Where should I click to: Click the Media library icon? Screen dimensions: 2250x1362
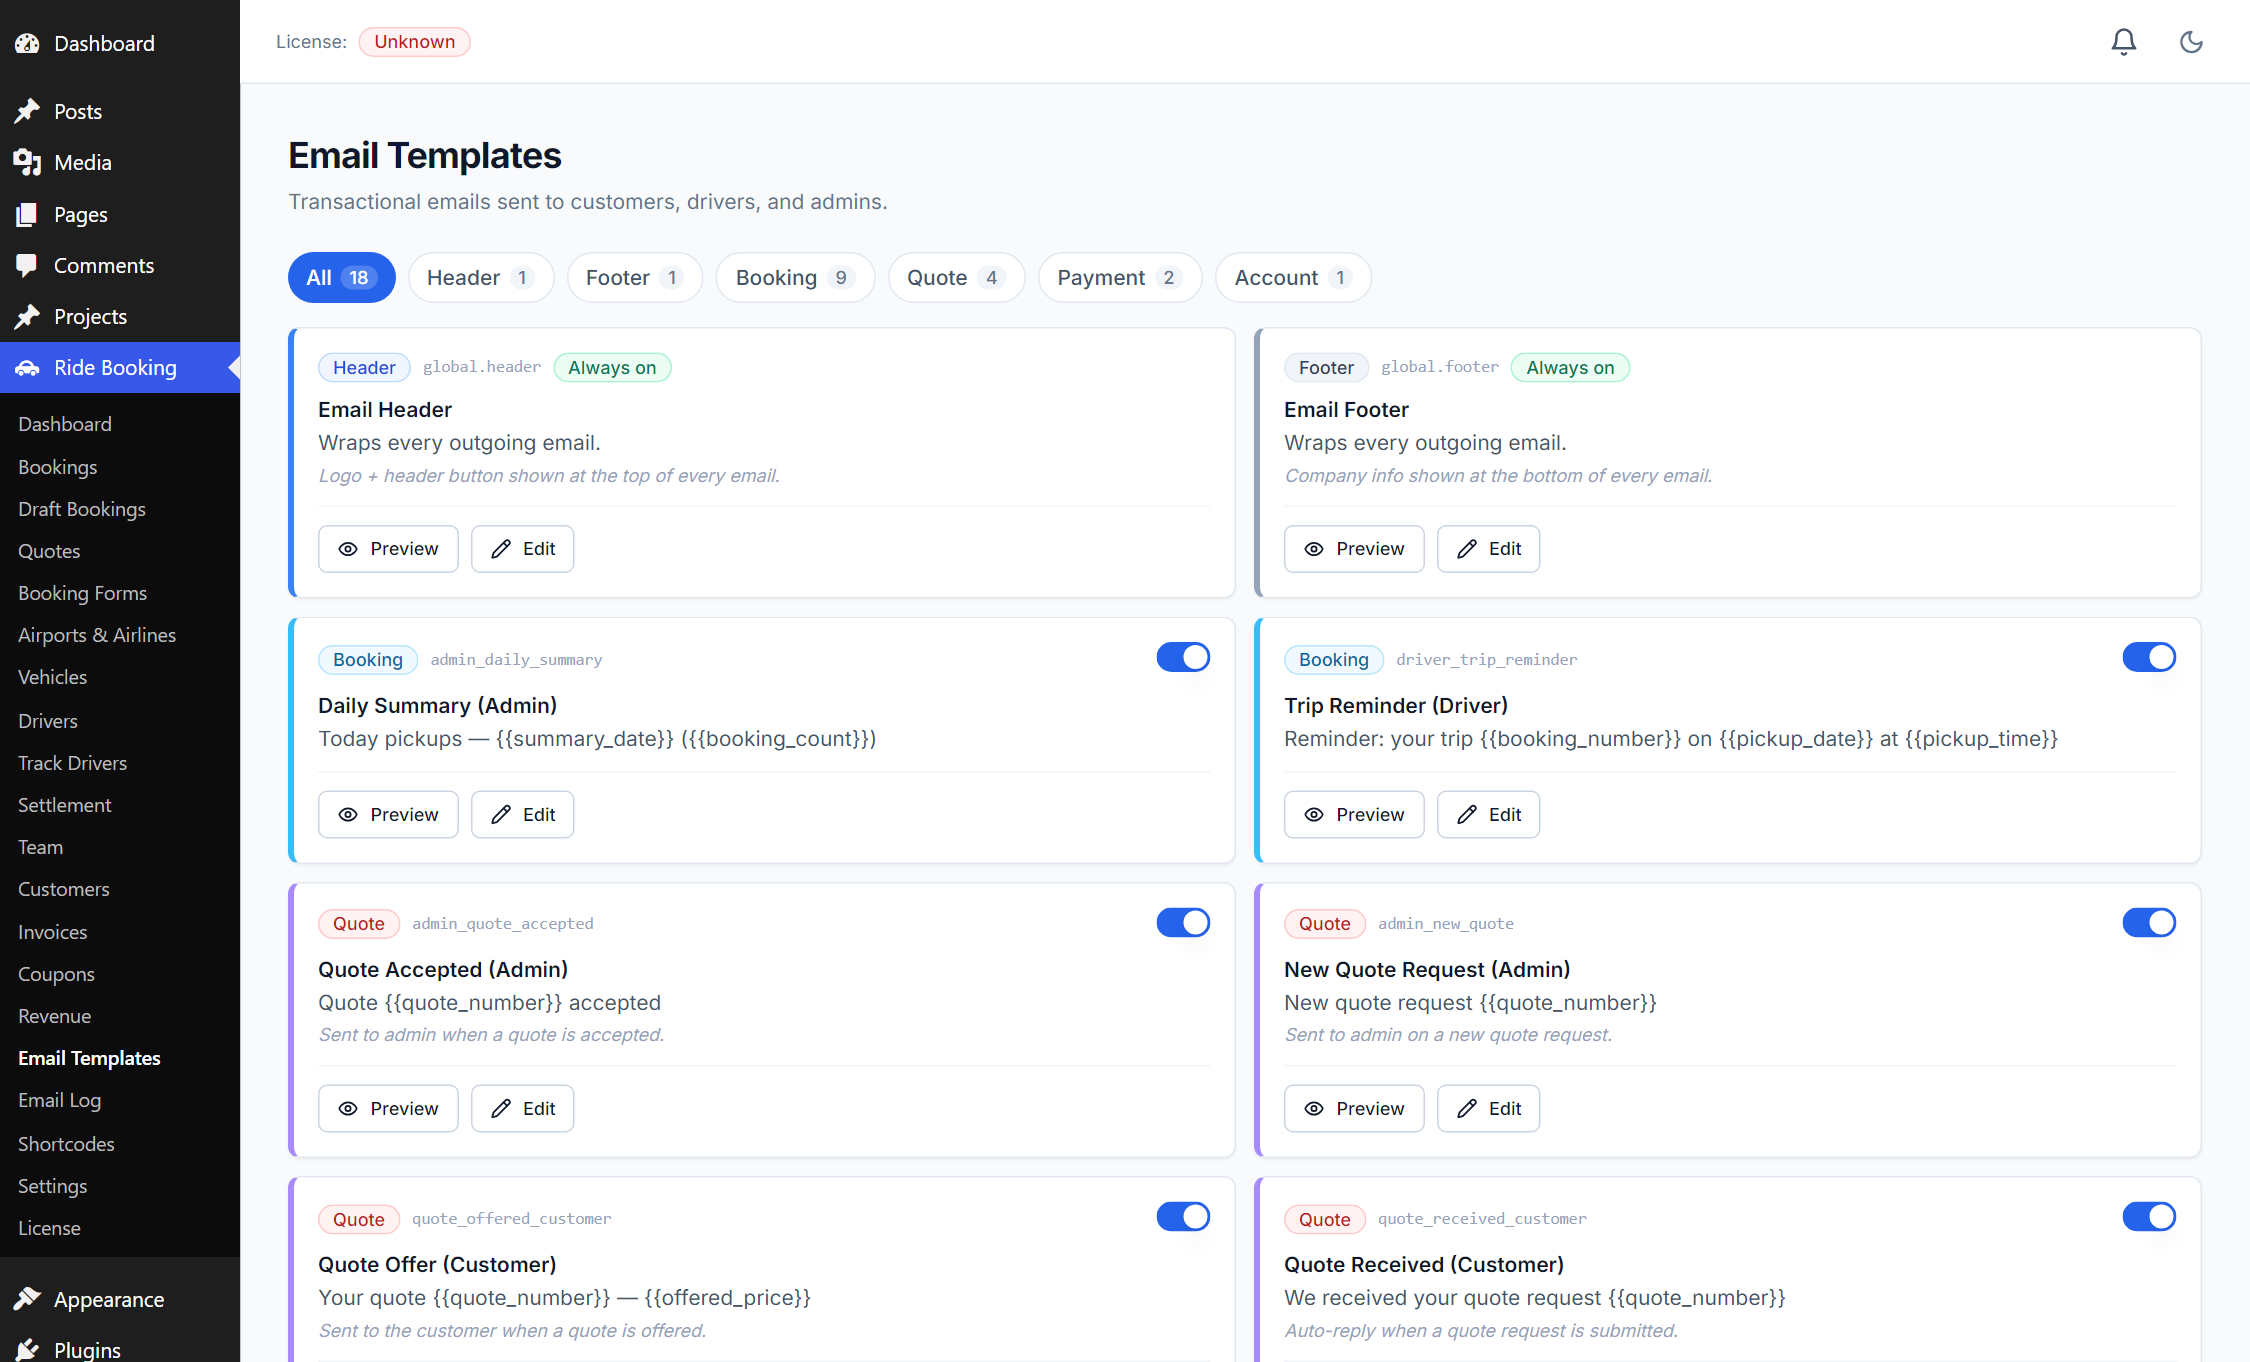pyautogui.click(x=27, y=162)
